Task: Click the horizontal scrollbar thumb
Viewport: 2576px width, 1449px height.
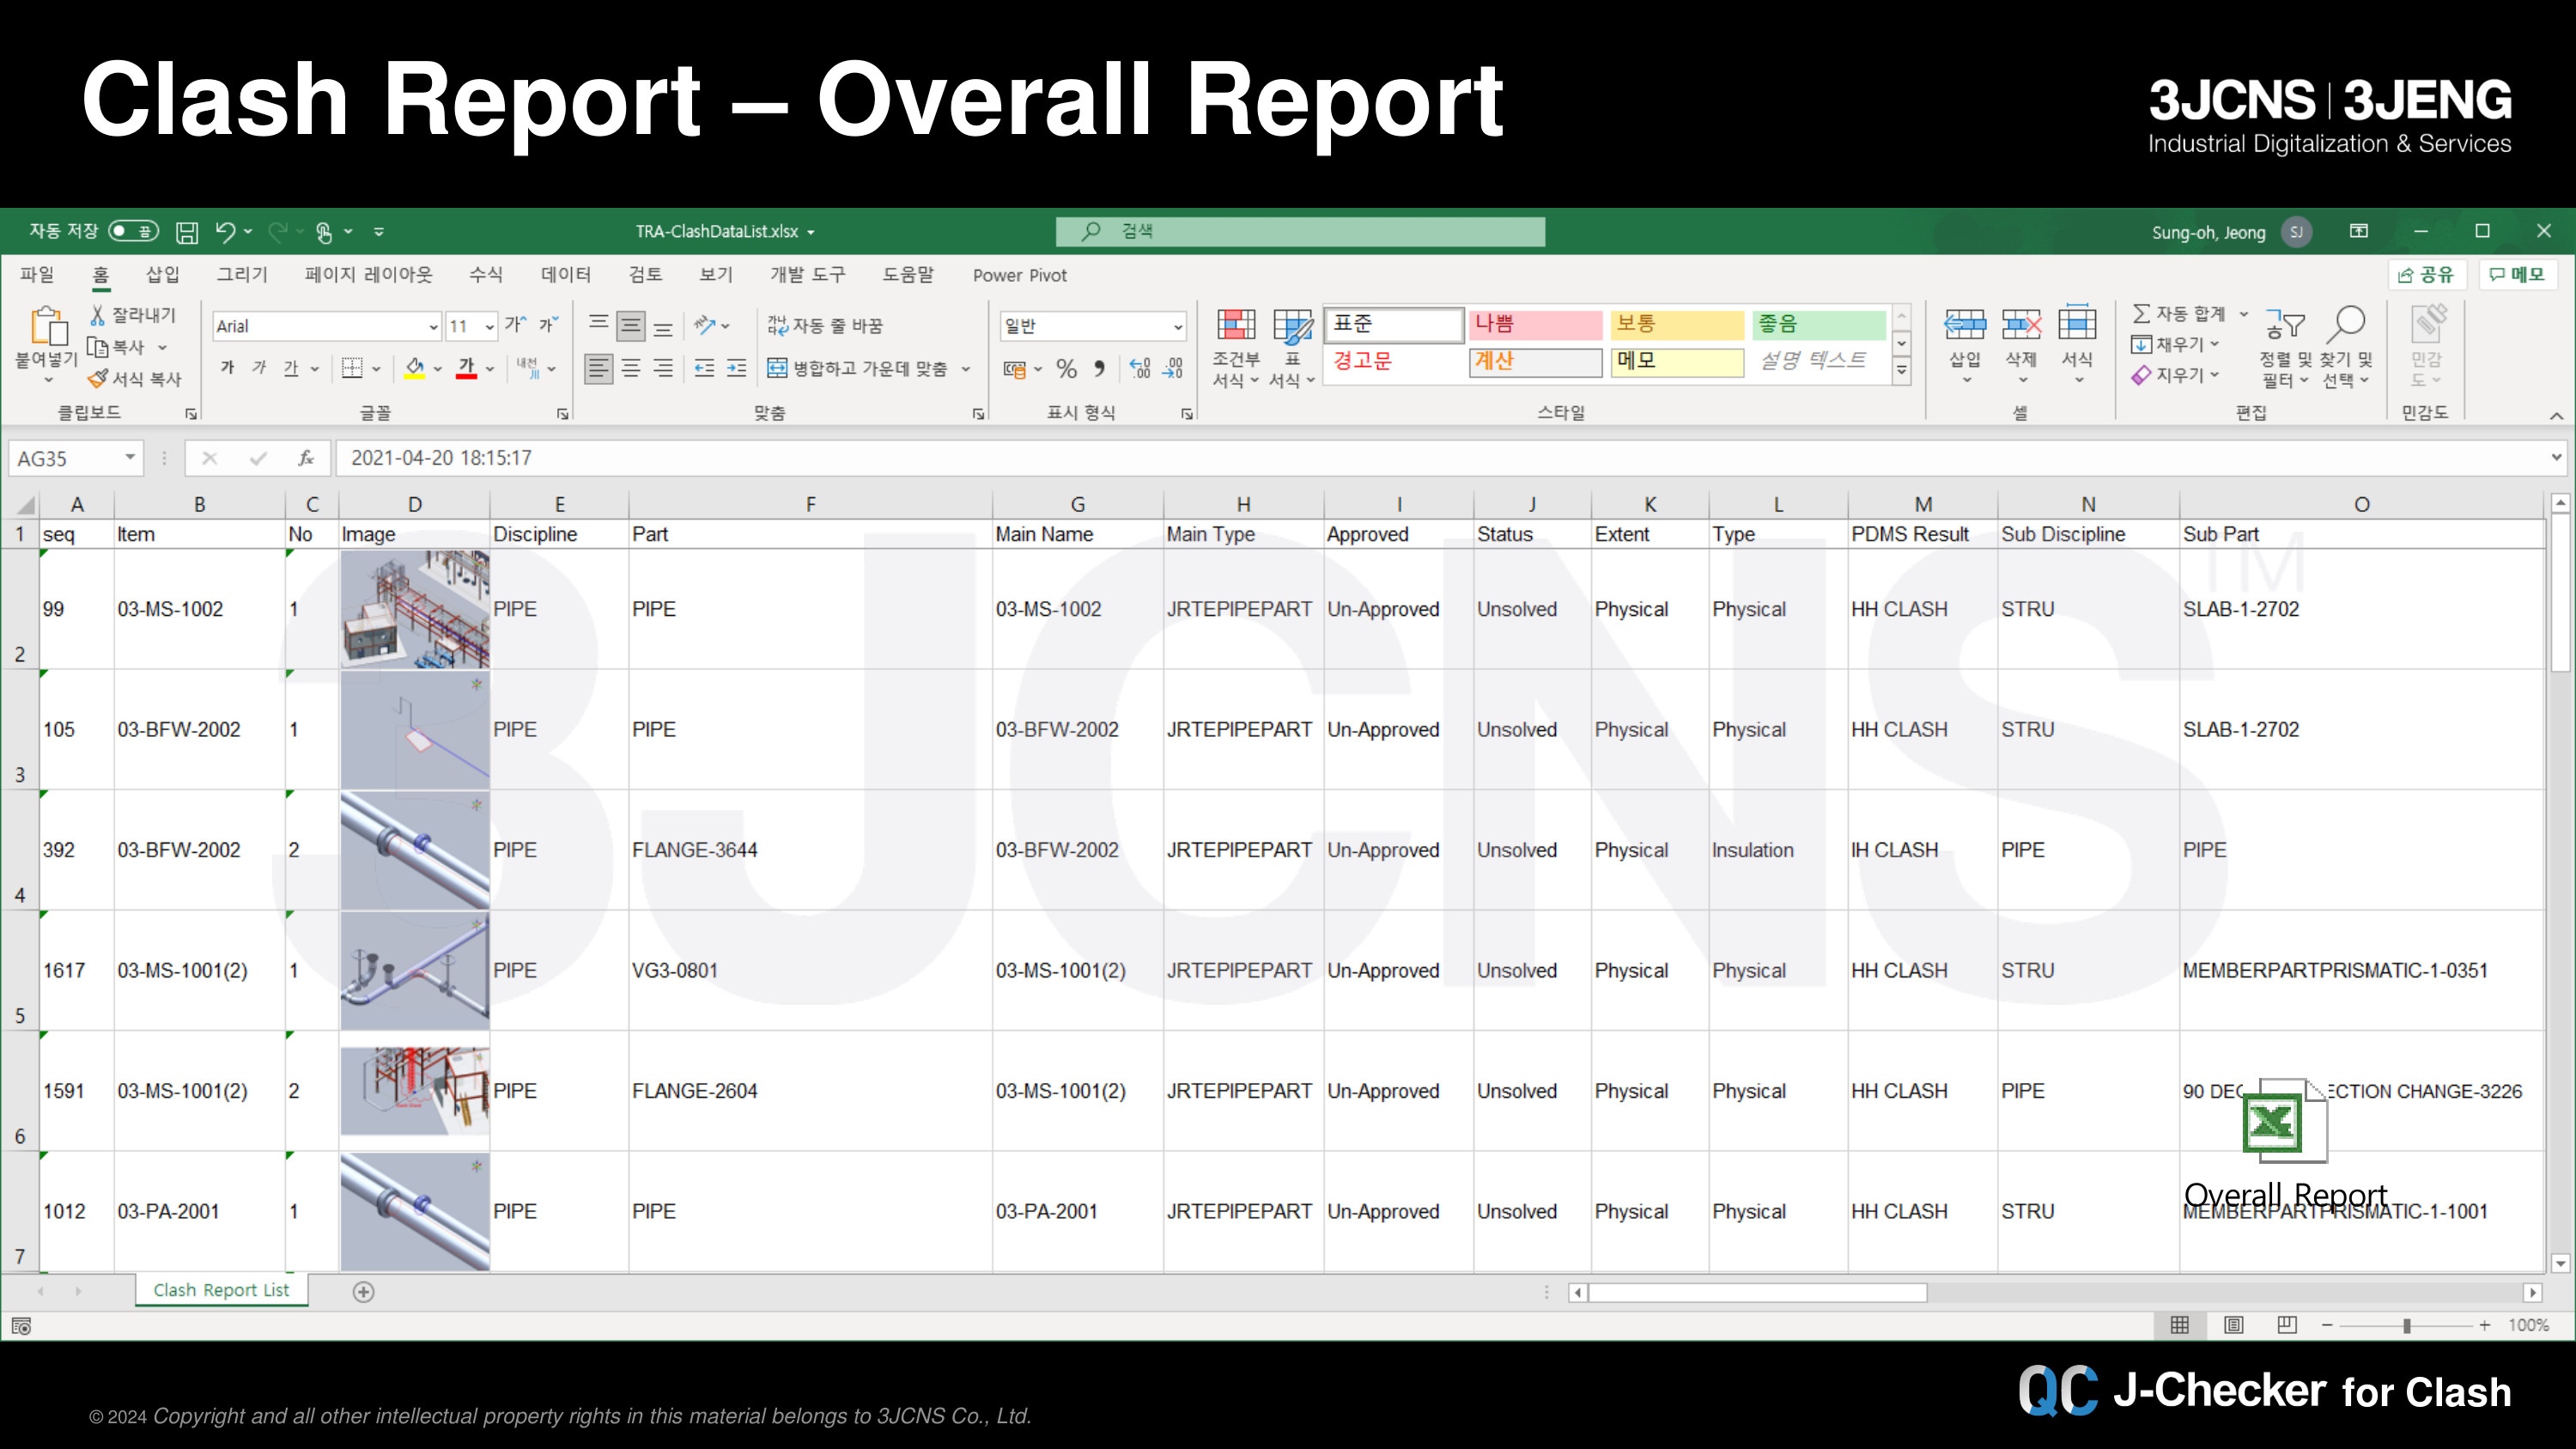Action: [x=1758, y=1293]
